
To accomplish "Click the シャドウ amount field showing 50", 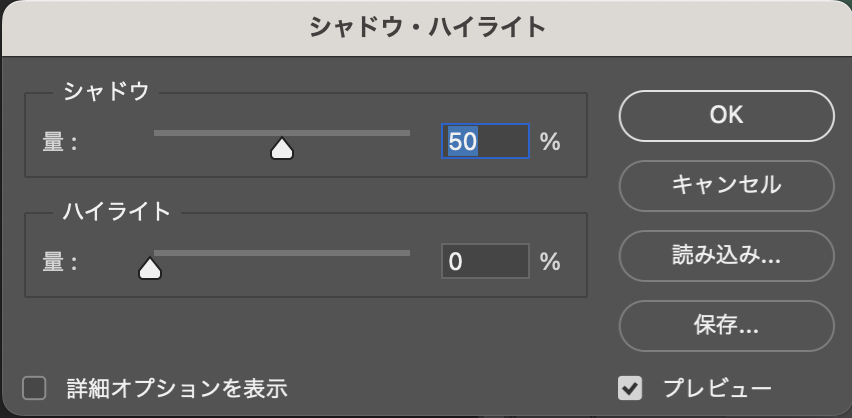I will pyautogui.click(x=485, y=142).
